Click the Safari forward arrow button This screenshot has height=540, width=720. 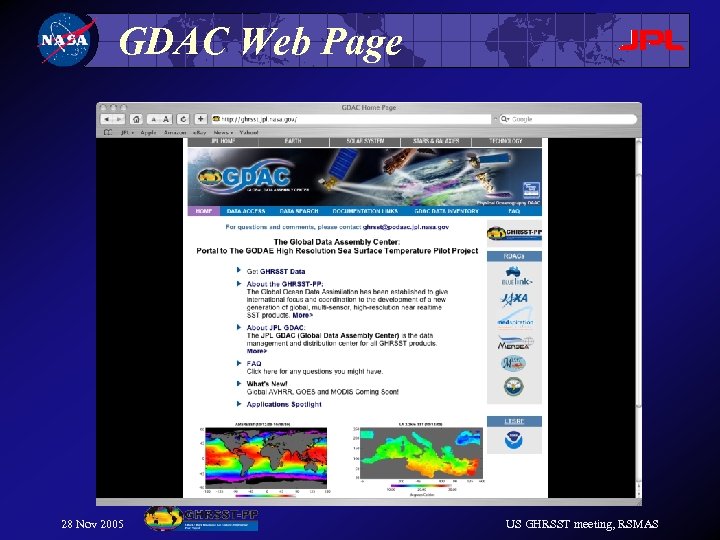pos(119,119)
